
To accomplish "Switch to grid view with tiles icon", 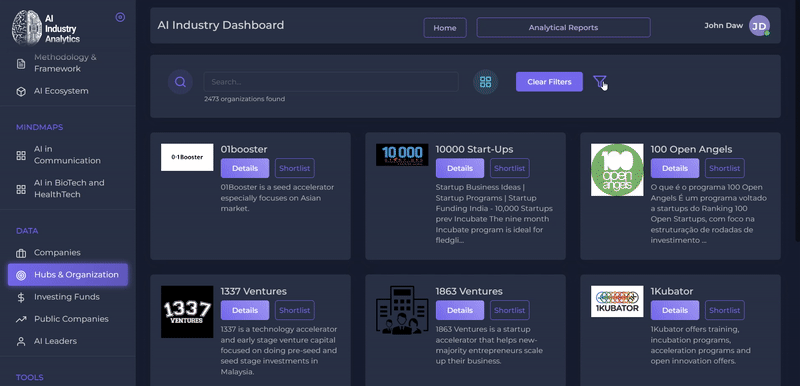I will [x=485, y=82].
